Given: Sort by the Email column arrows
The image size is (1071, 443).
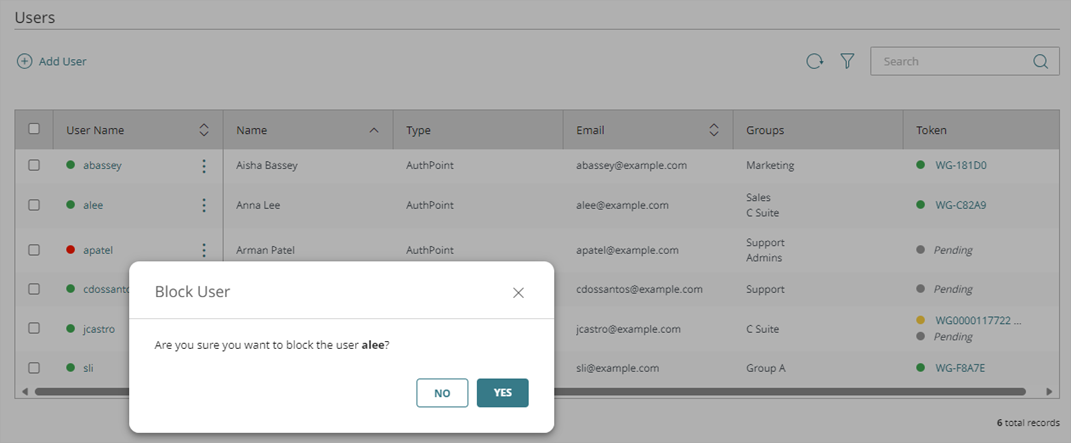Looking at the screenshot, I should 714,130.
